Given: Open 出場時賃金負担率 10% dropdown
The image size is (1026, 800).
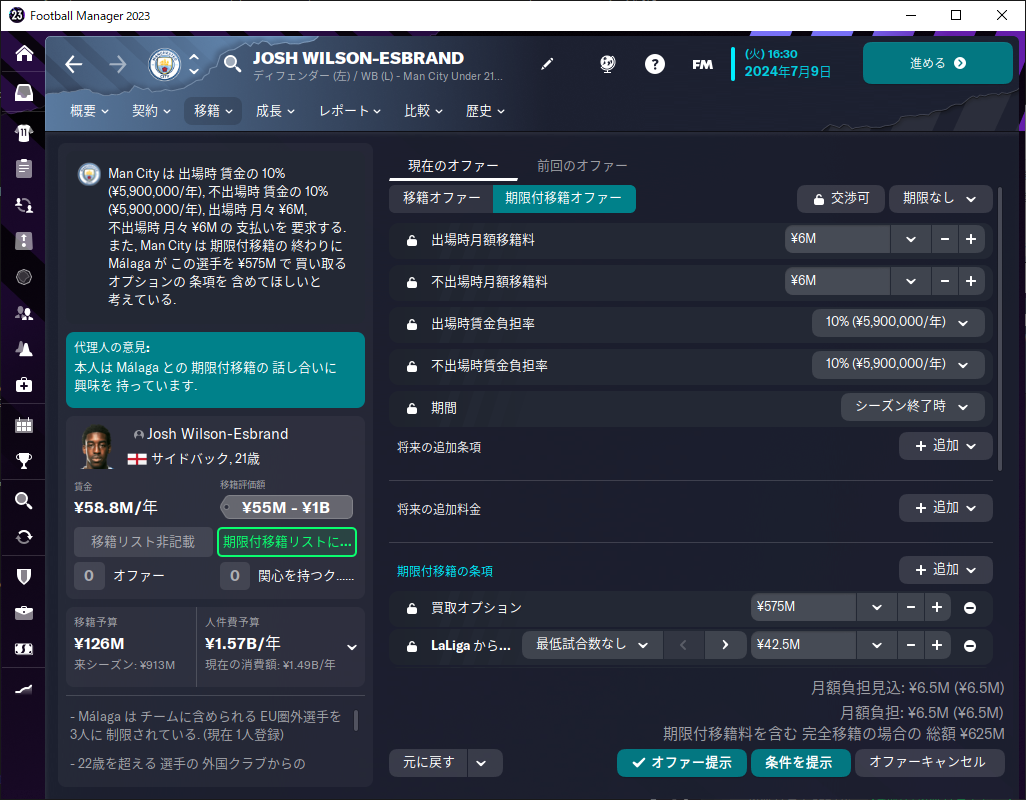Looking at the screenshot, I should (898, 322).
